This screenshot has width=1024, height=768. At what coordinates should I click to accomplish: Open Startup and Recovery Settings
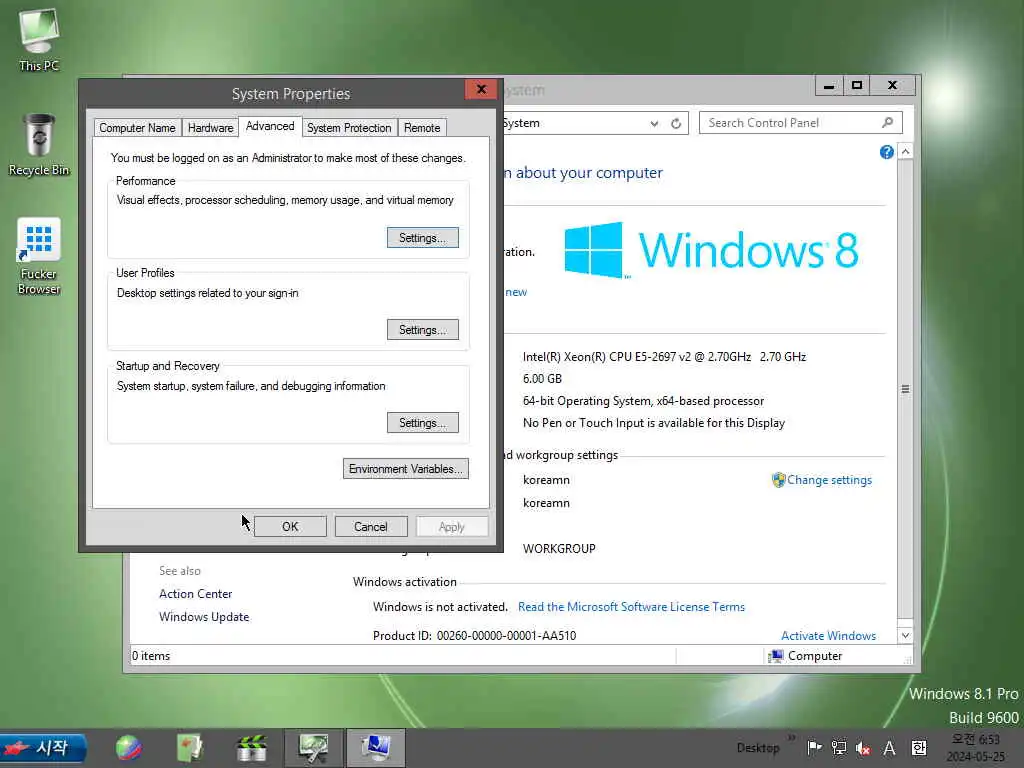click(x=423, y=423)
